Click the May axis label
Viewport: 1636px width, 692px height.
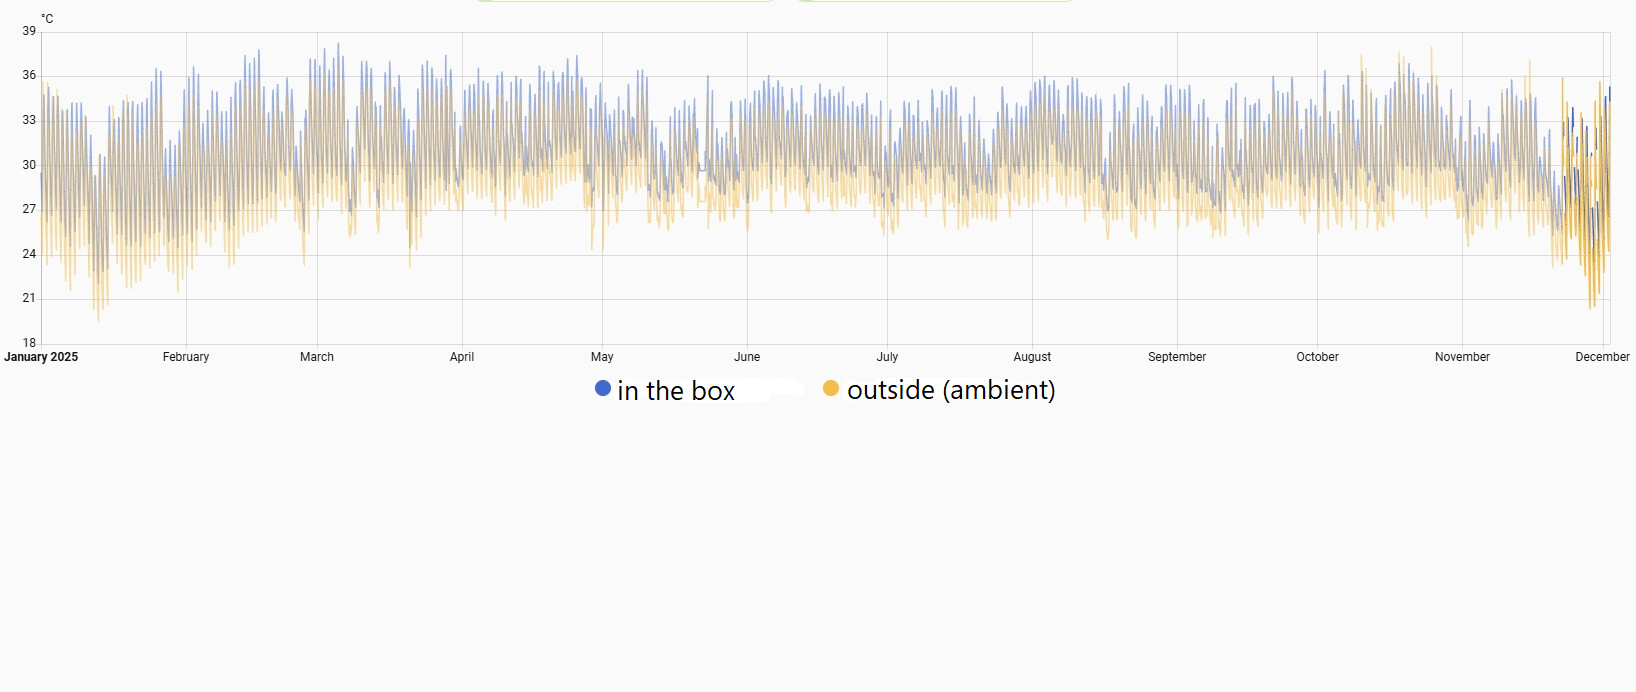602,357
